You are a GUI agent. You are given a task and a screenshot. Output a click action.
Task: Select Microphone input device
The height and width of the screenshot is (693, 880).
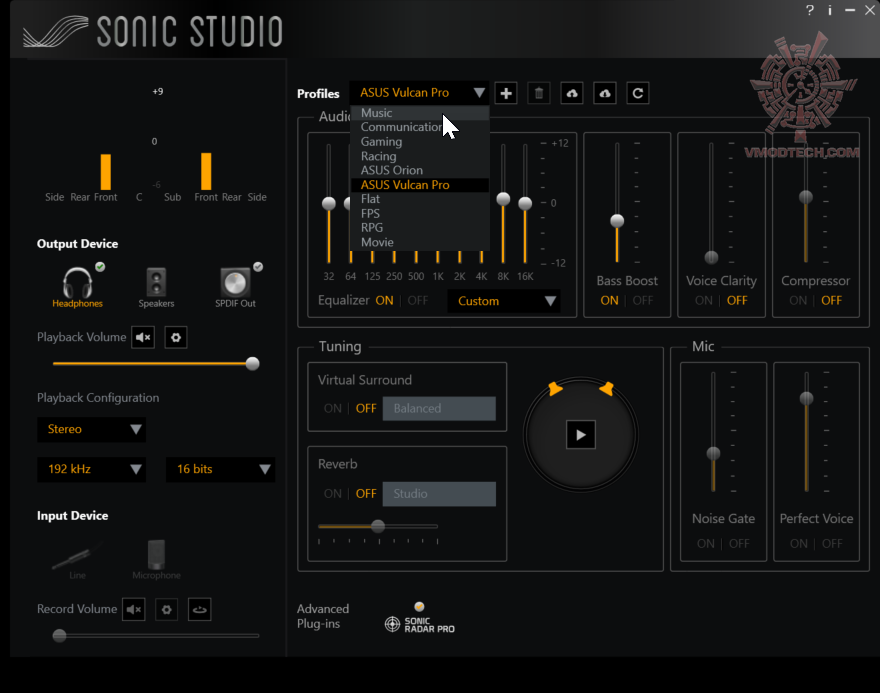[156, 560]
